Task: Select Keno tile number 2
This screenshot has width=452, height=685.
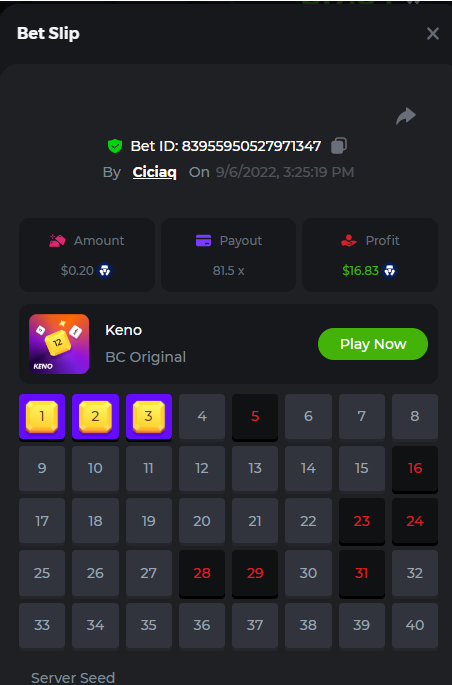Action: pos(95,417)
